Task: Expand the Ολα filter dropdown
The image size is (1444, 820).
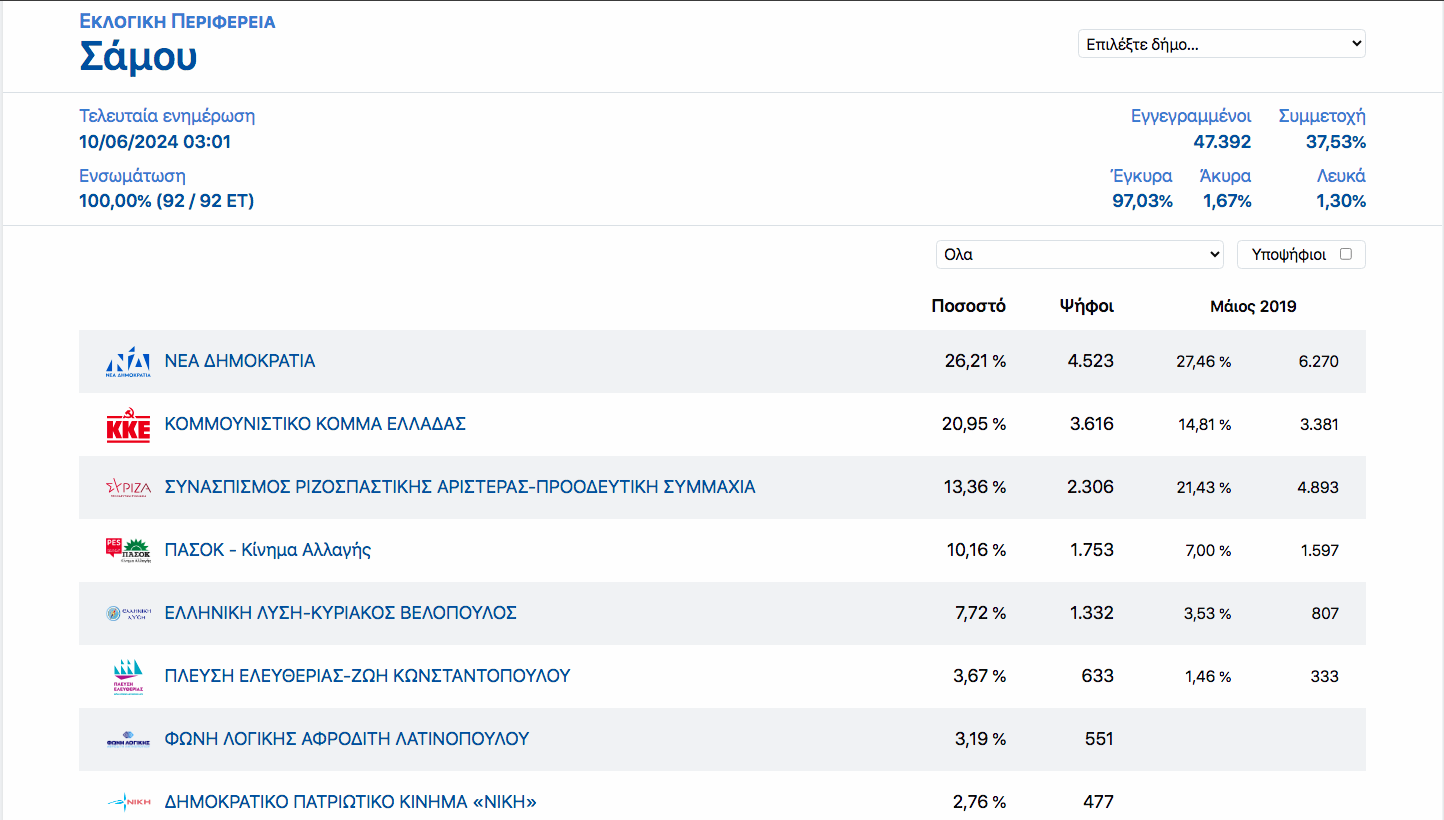Action: [1079, 254]
